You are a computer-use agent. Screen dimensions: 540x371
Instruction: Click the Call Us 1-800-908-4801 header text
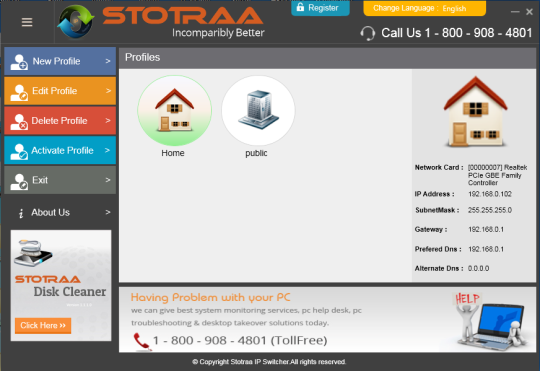[457, 33]
